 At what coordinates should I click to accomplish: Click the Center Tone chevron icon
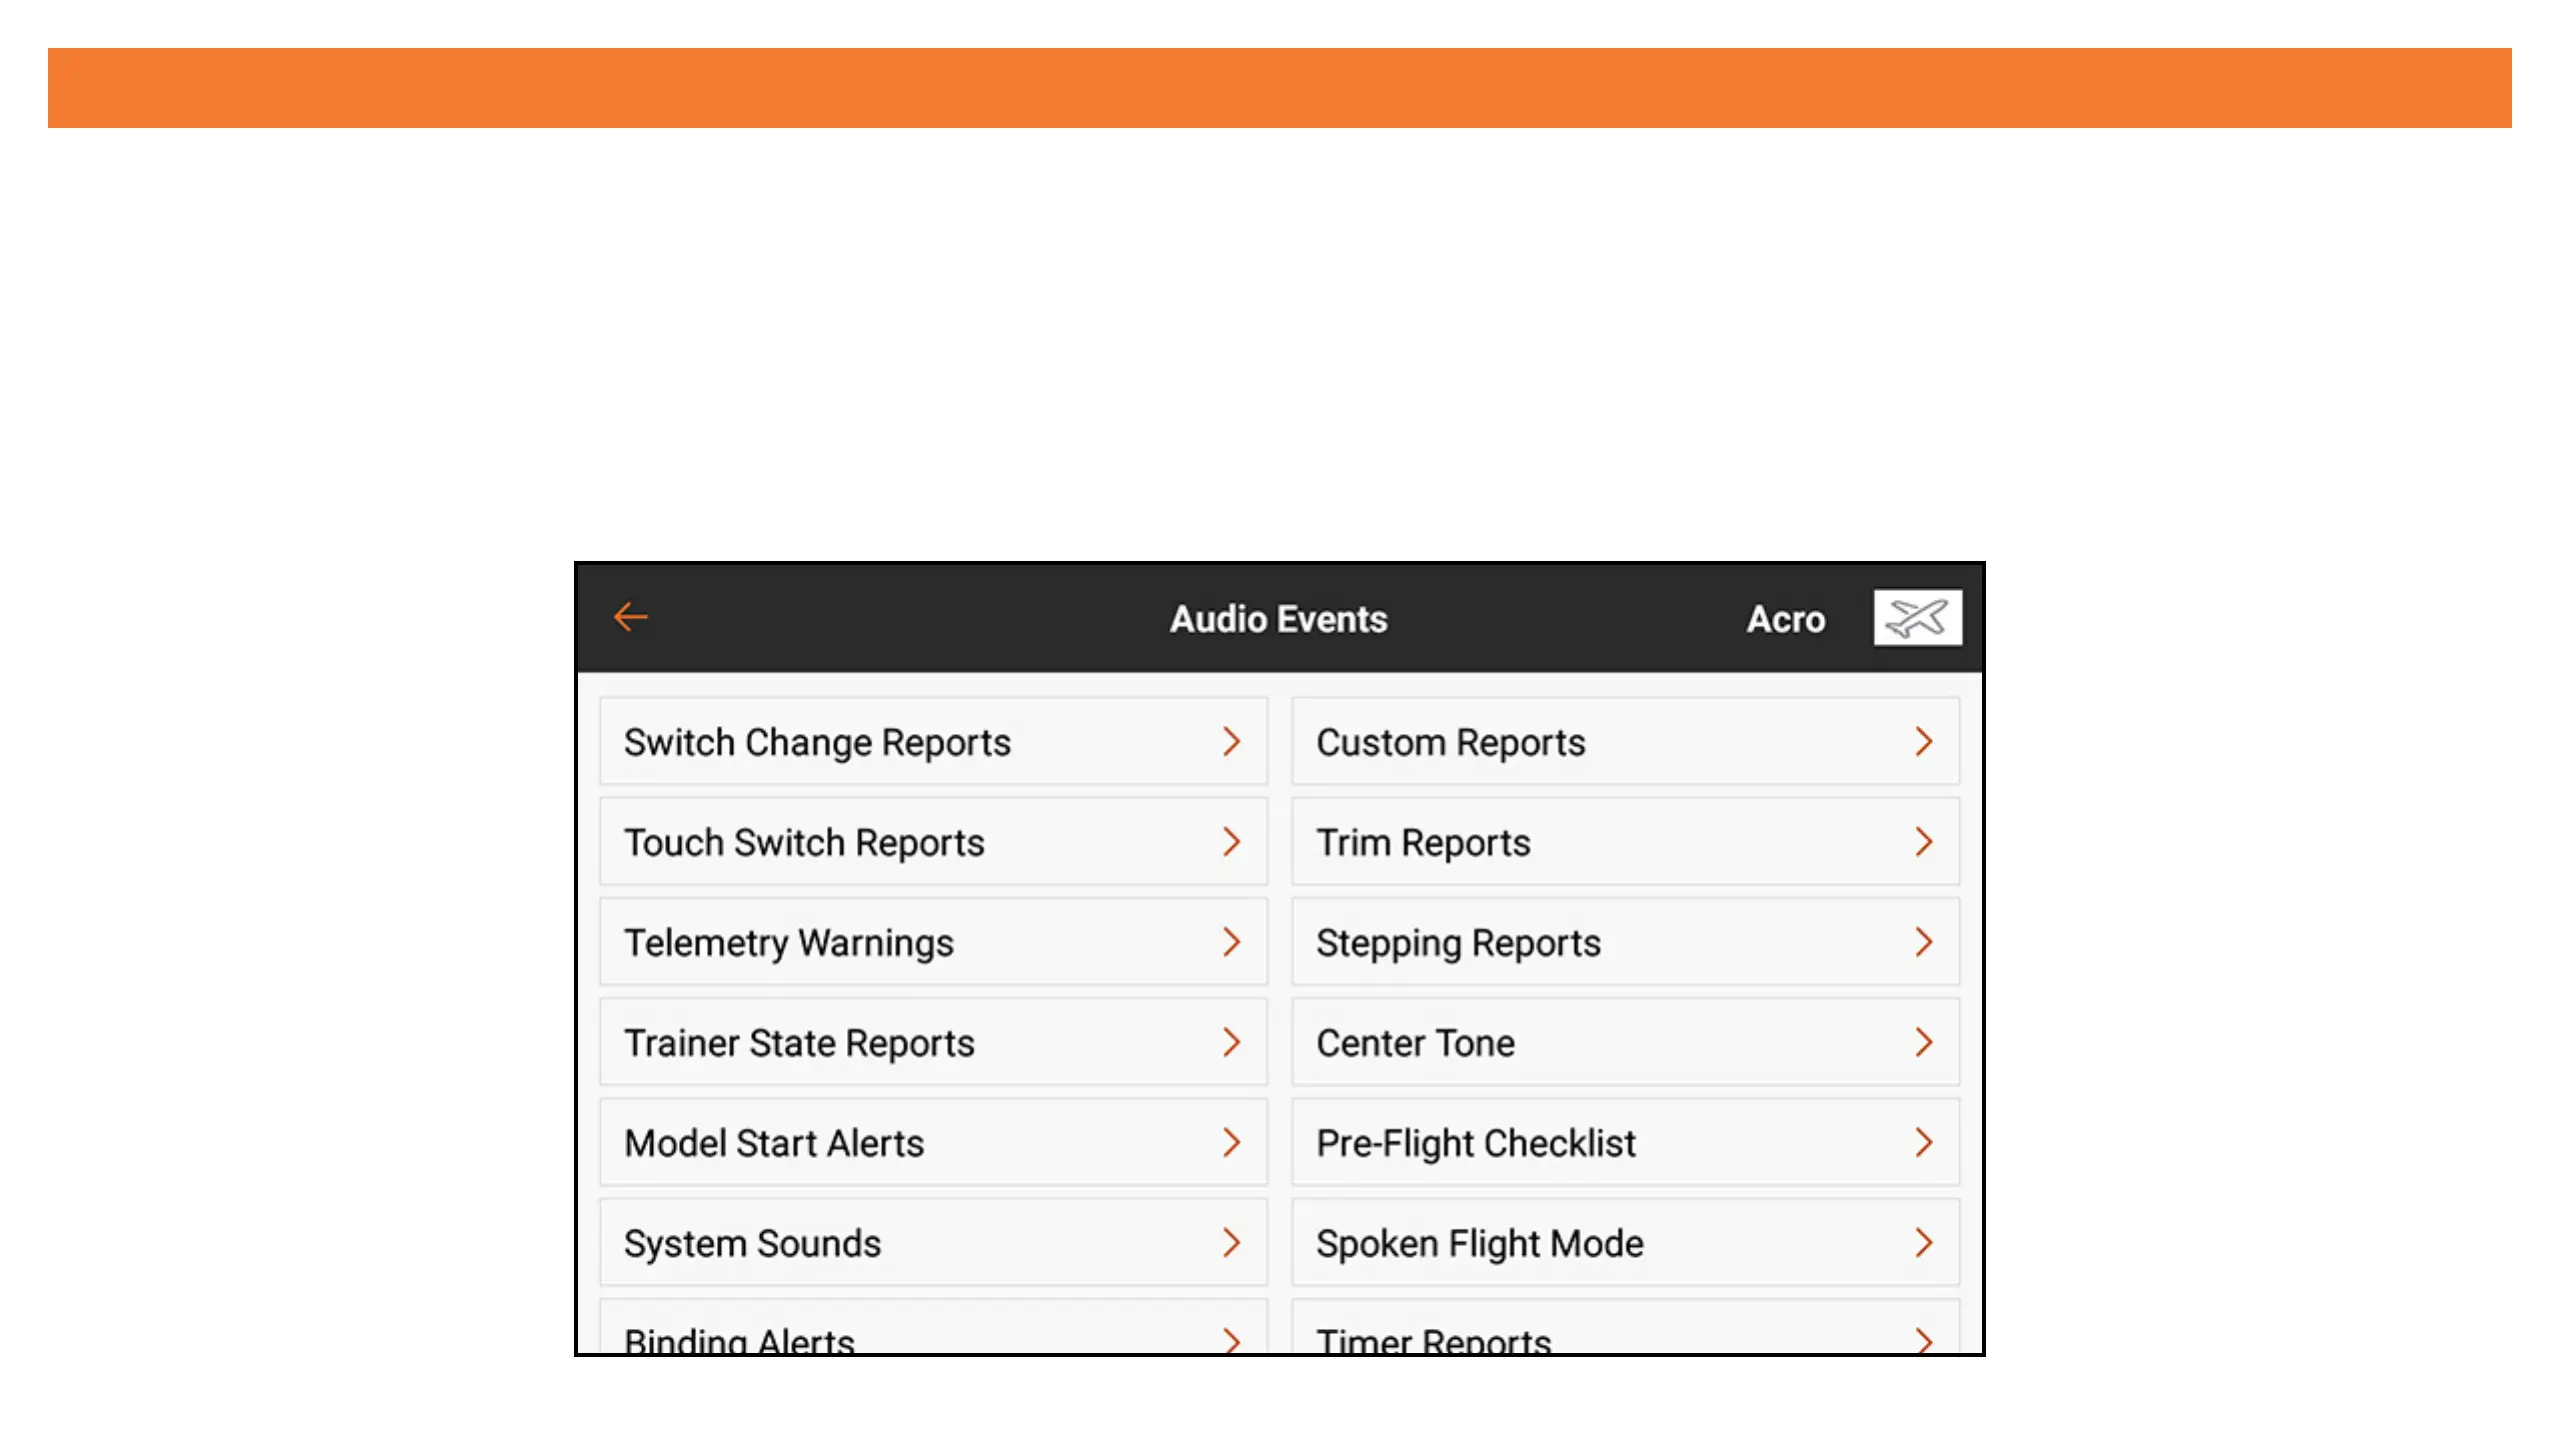pos(1923,1042)
